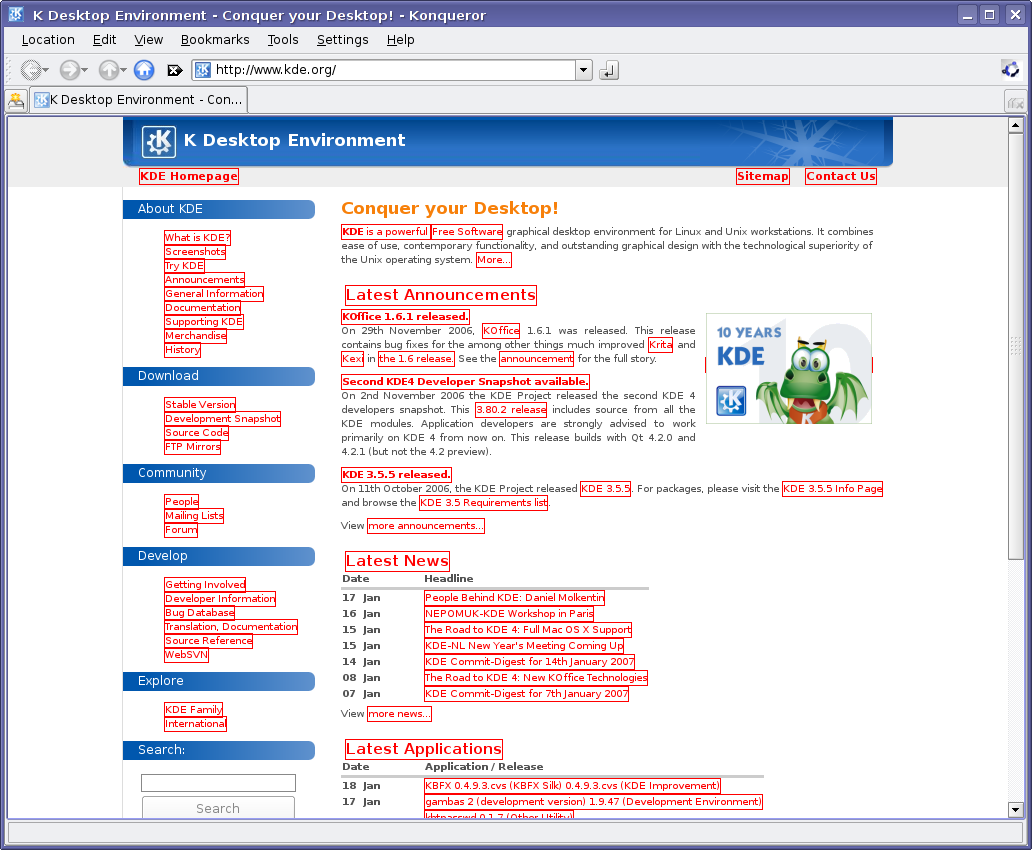Click the more news link
The image size is (1032, 850).
tap(400, 714)
